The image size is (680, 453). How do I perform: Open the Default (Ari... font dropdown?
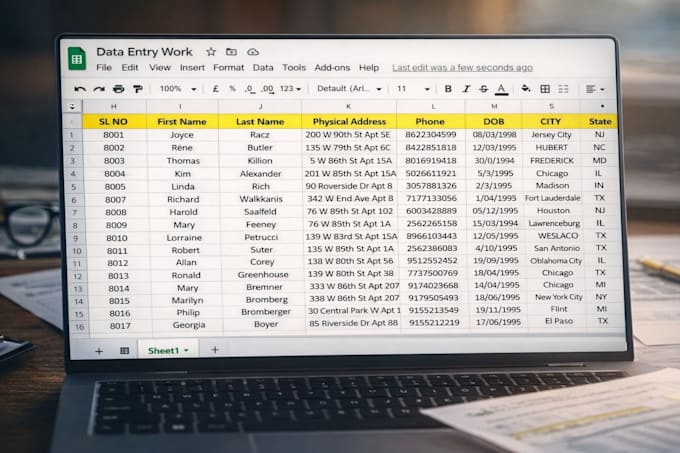pos(349,89)
